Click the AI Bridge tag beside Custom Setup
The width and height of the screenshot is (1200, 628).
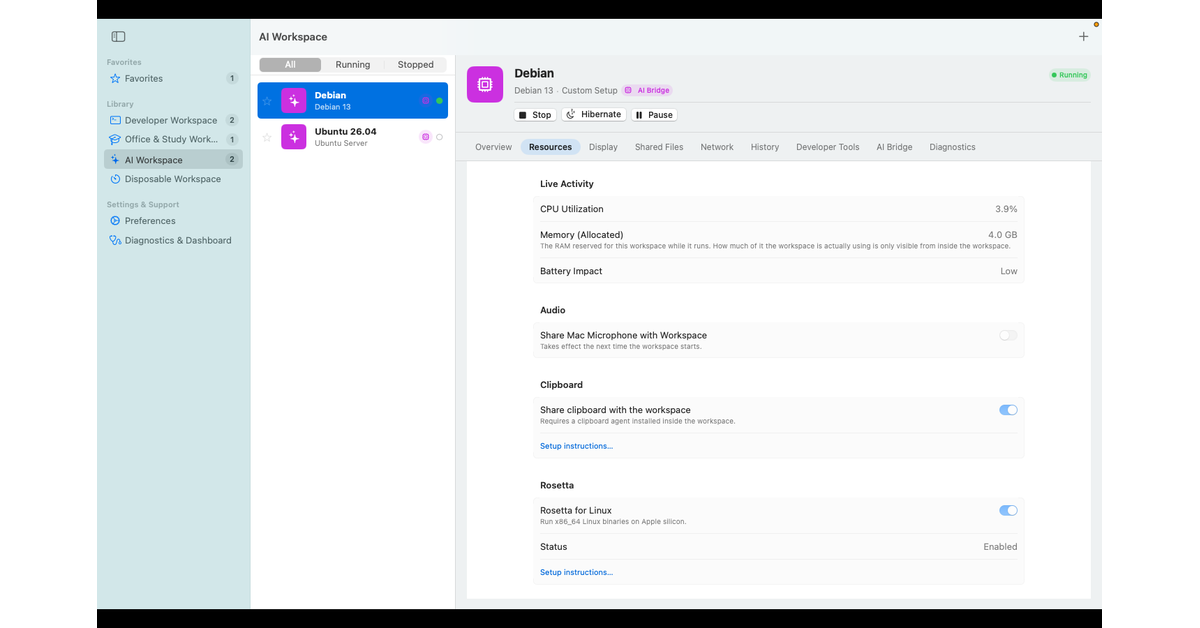[648, 91]
